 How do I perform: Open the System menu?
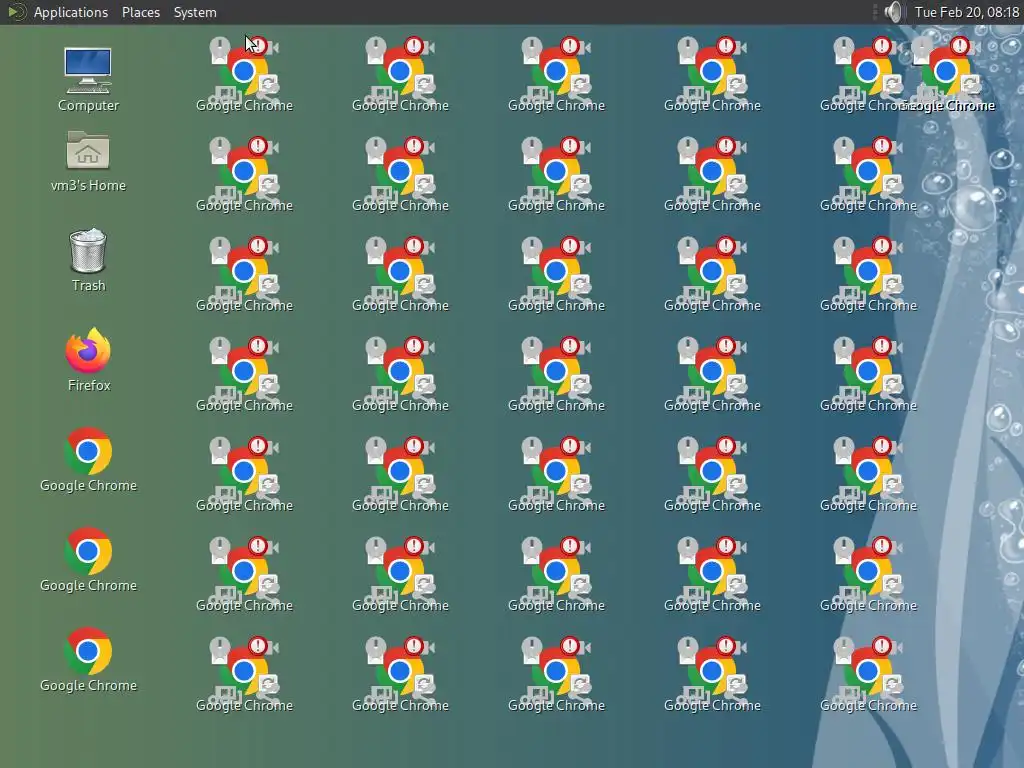point(195,12)
